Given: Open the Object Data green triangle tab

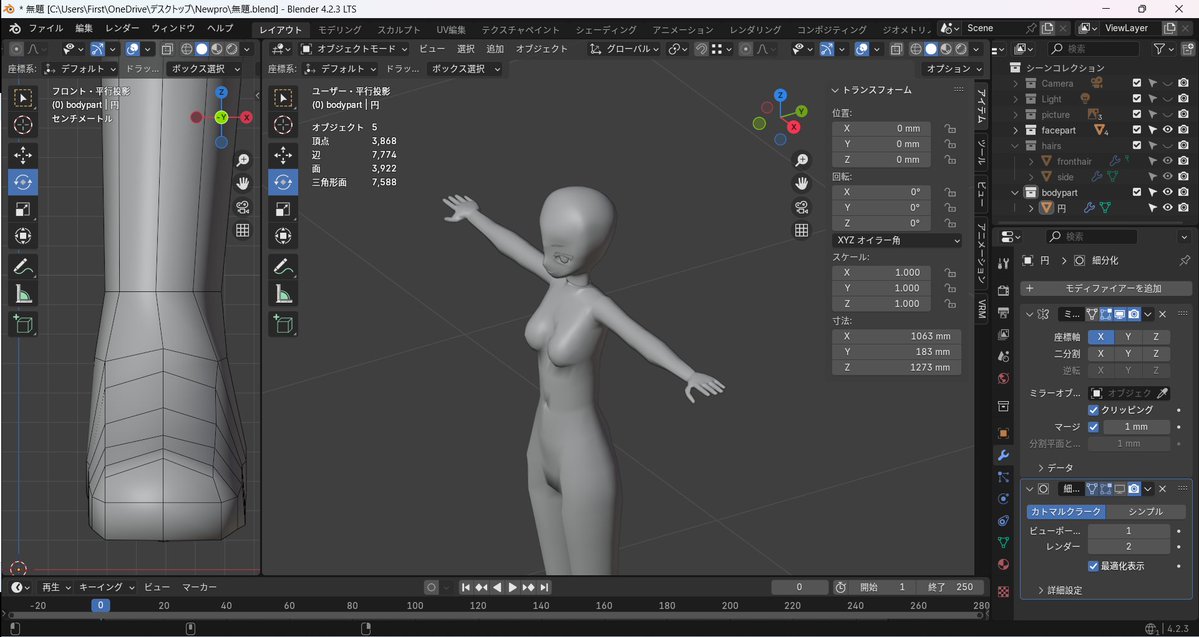Looking at the screenshot, I should pos(1004,543).
